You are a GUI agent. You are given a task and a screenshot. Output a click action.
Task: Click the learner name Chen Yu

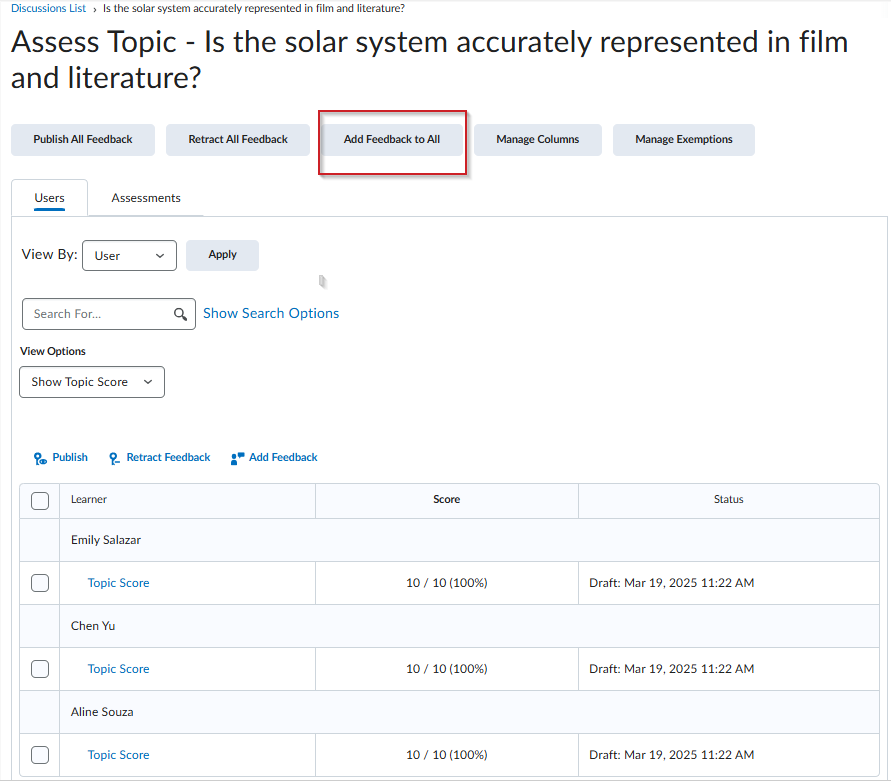(x=93, y=626)
